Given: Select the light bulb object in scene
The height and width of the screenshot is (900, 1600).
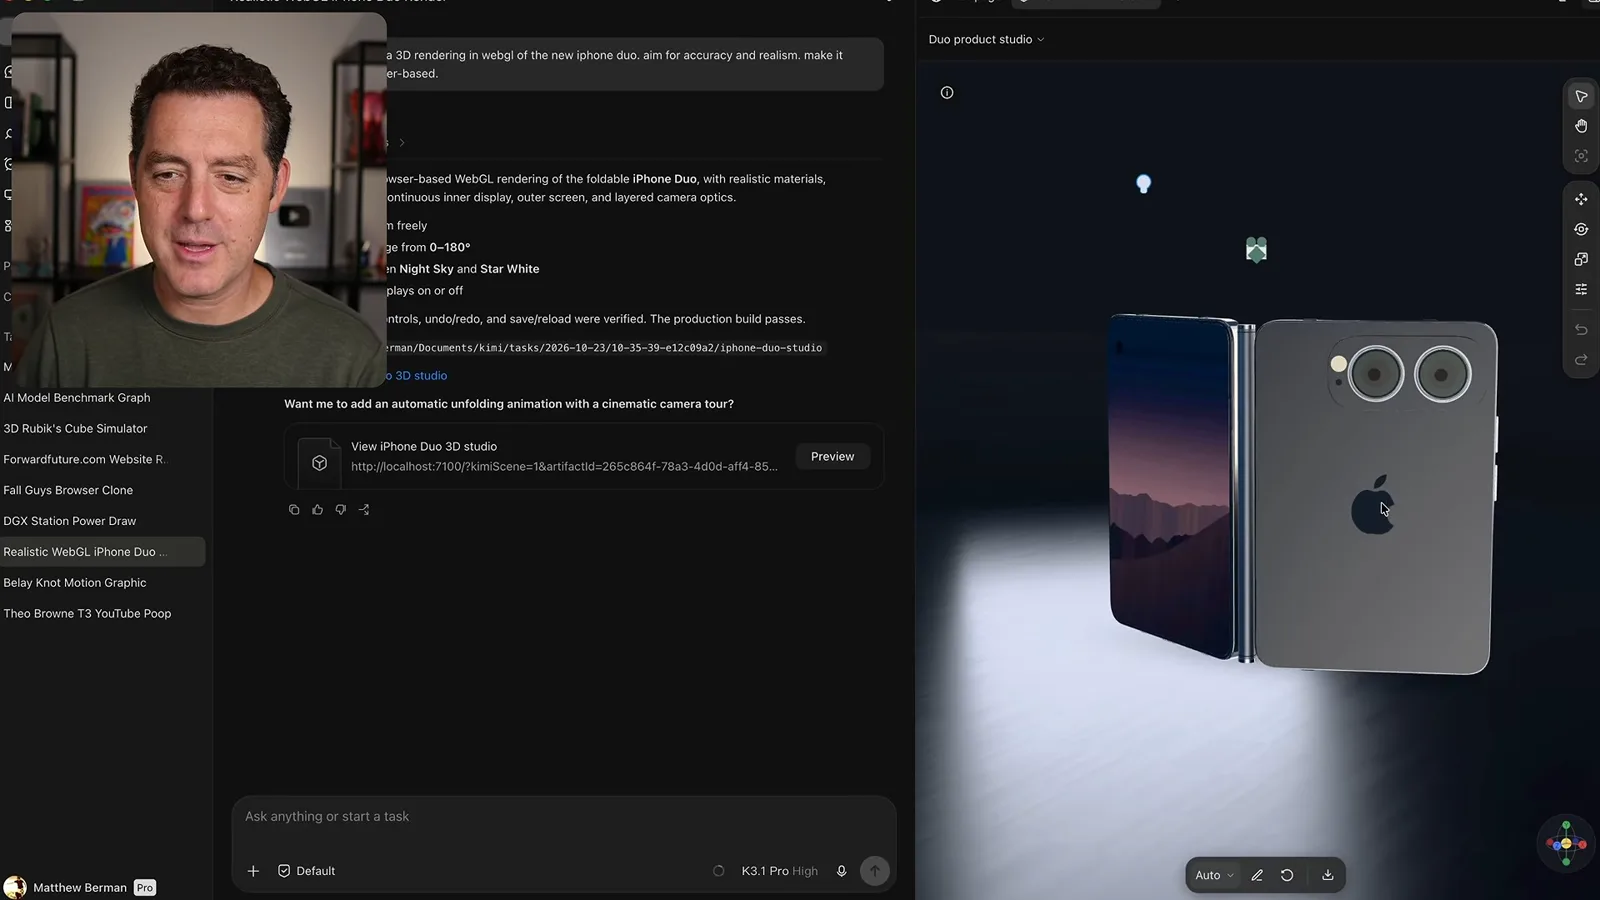Looking at the screenshot, I should pos(1144,184).
